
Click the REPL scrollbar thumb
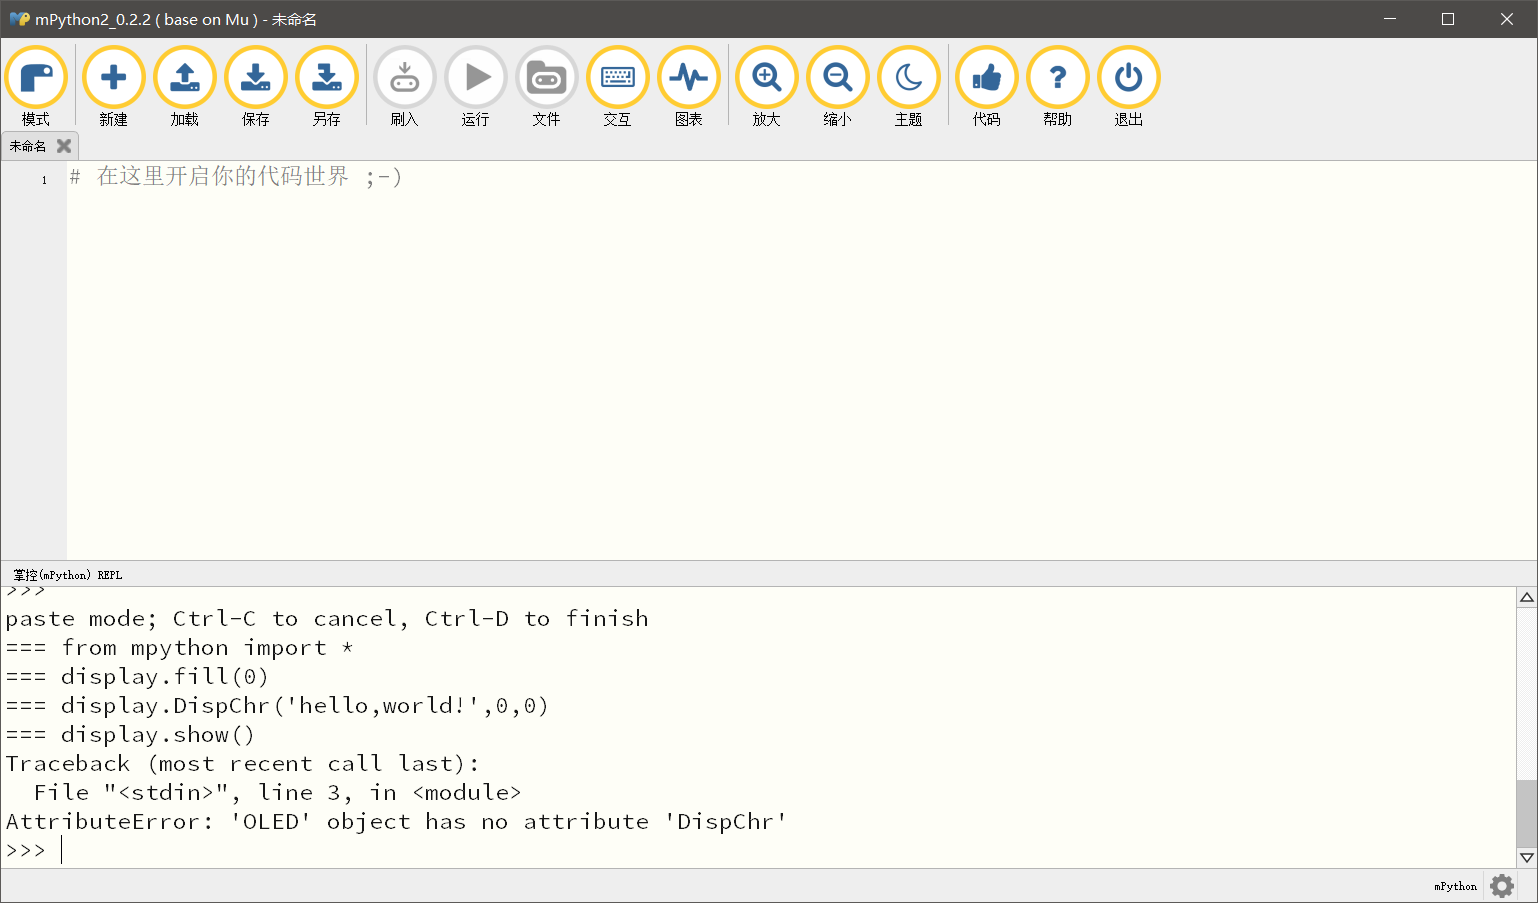[1526, 814]
